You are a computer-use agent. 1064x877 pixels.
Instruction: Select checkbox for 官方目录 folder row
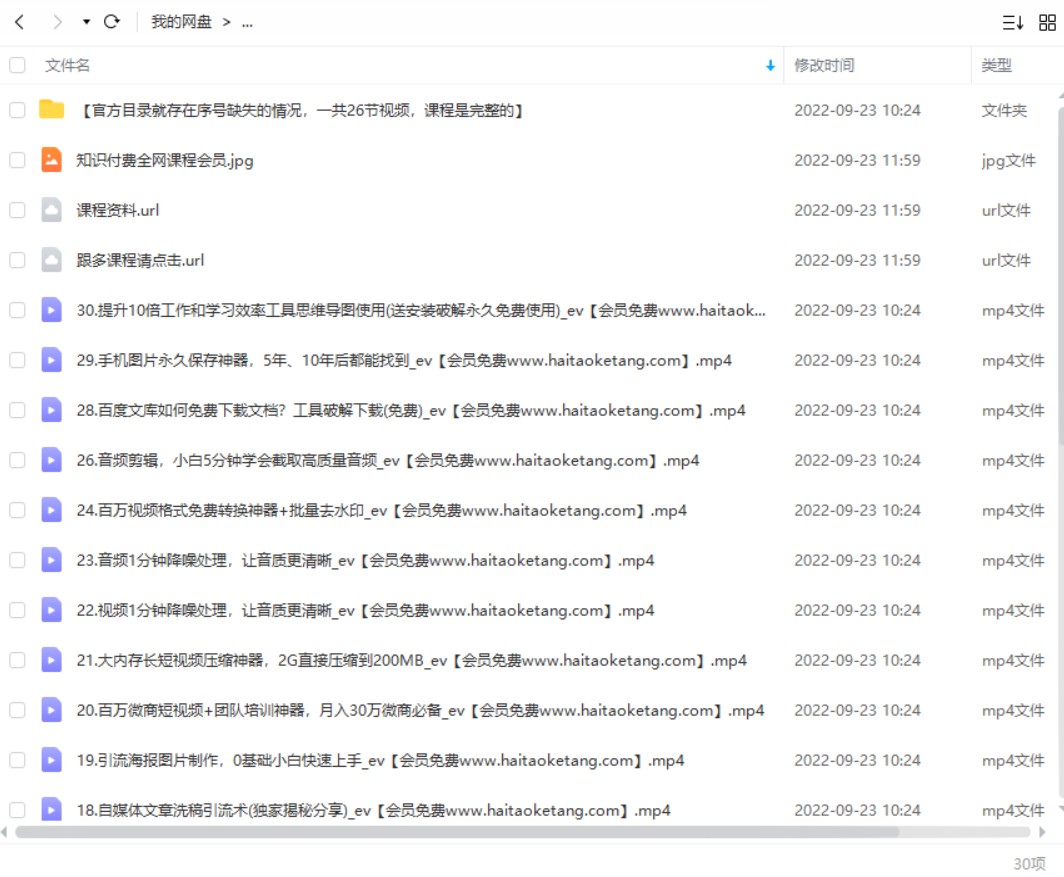[17, 110]
